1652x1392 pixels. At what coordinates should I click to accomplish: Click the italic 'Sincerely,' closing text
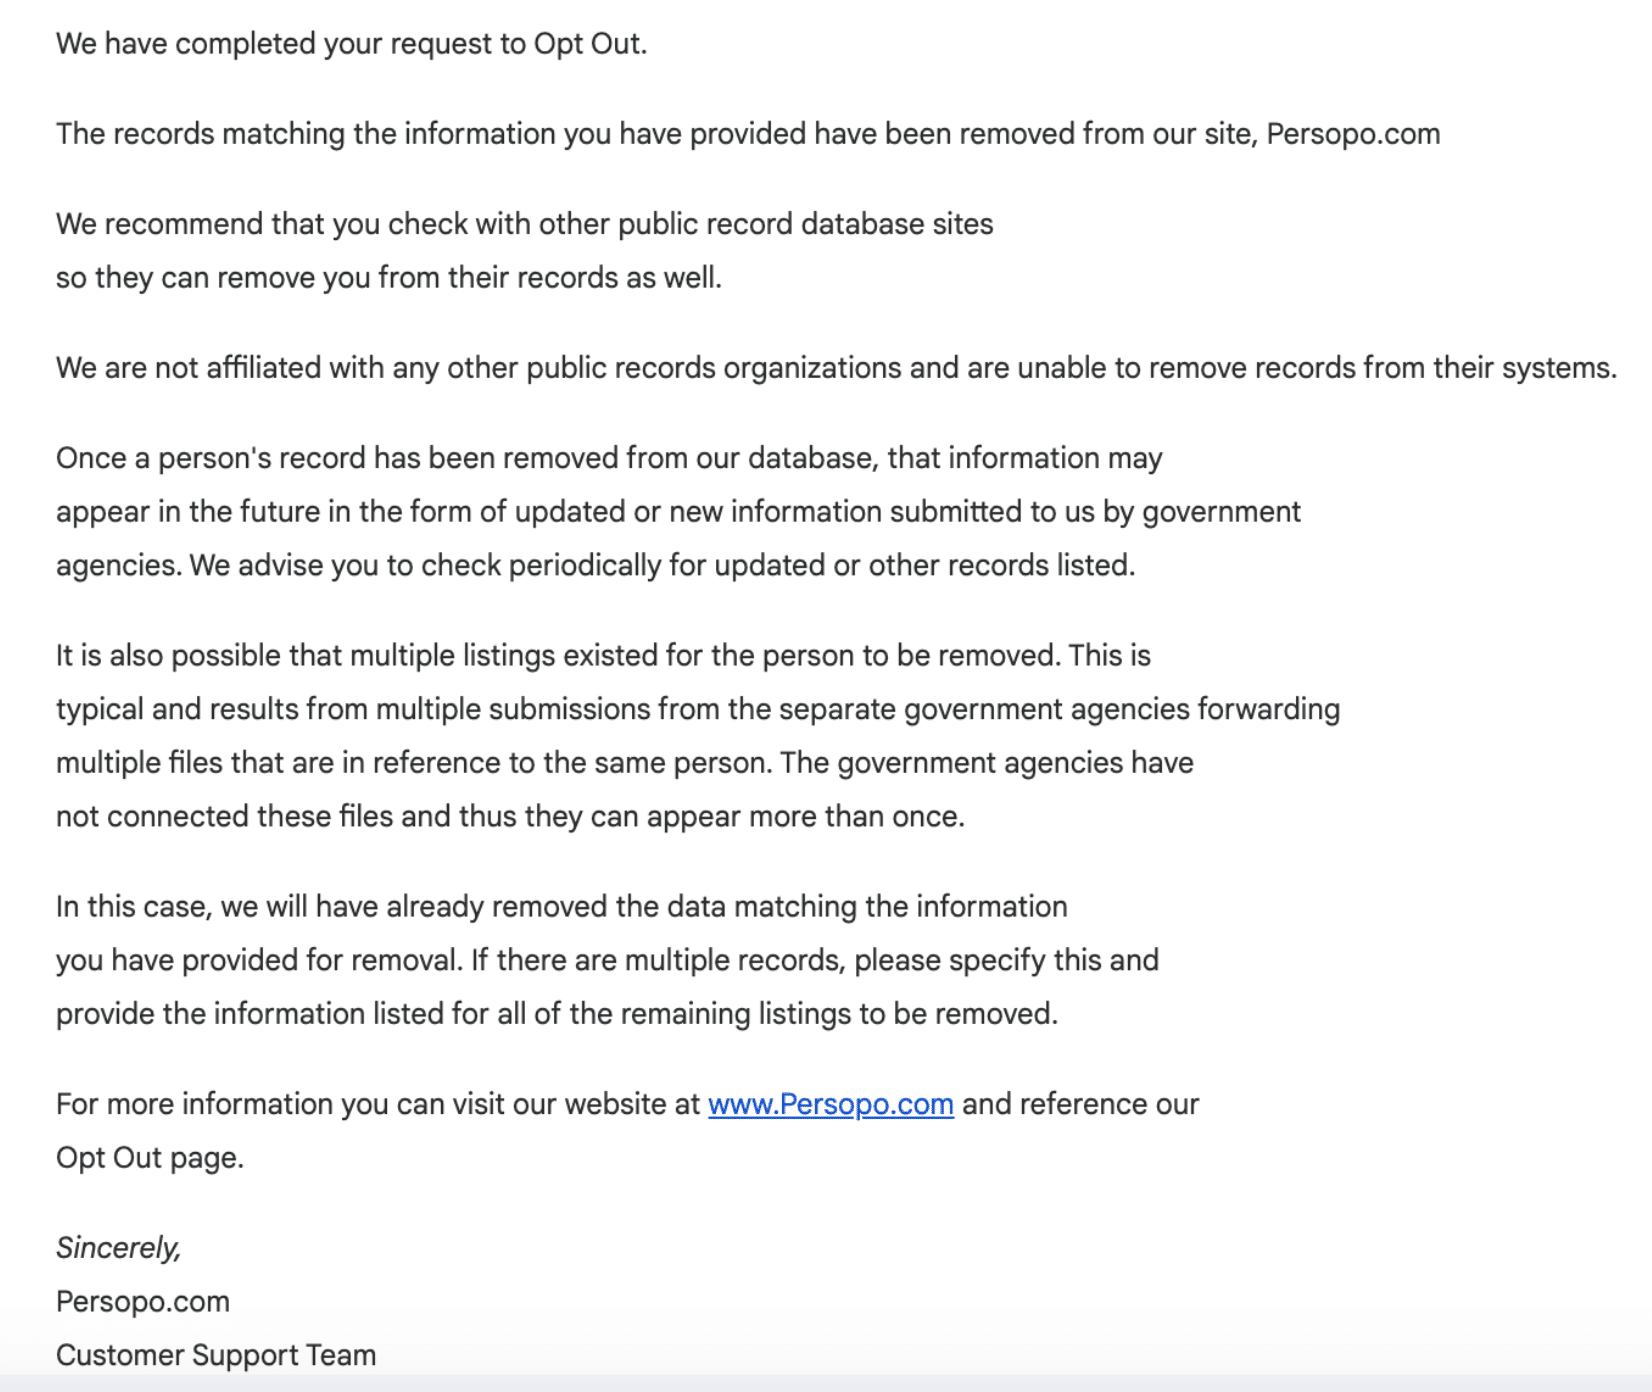118,1248
